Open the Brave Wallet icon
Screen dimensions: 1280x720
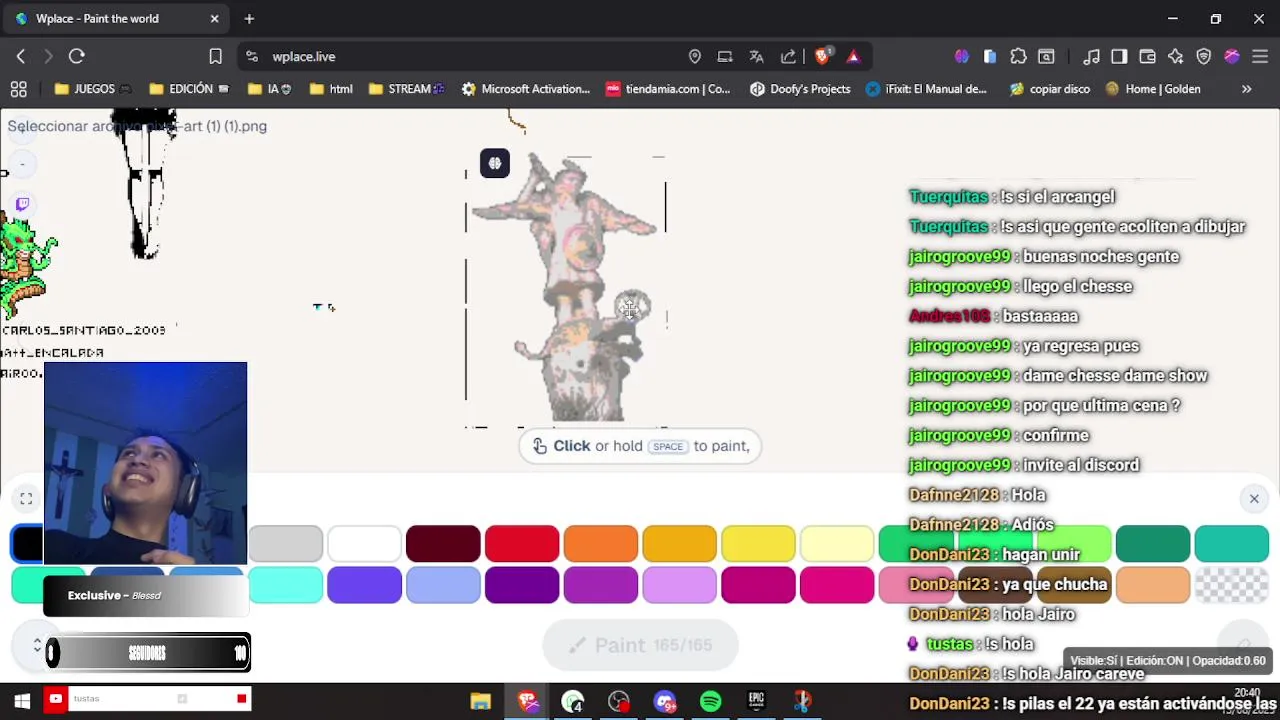tap(1148, 57)
